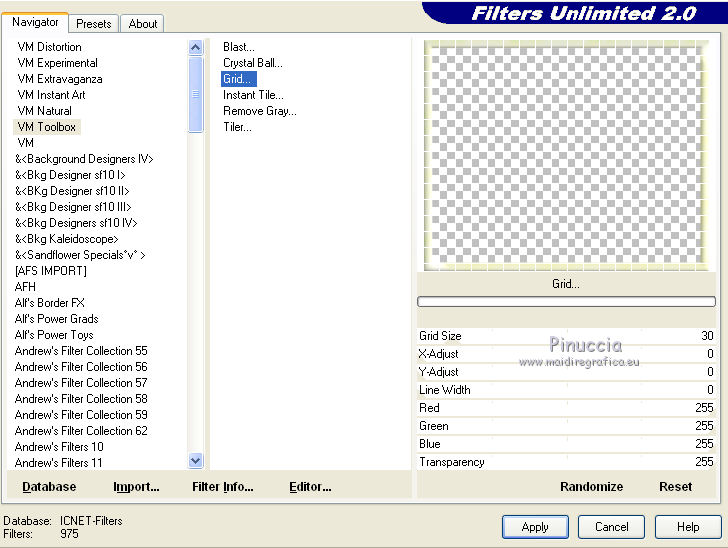Click the Import... button

(136, 487)
